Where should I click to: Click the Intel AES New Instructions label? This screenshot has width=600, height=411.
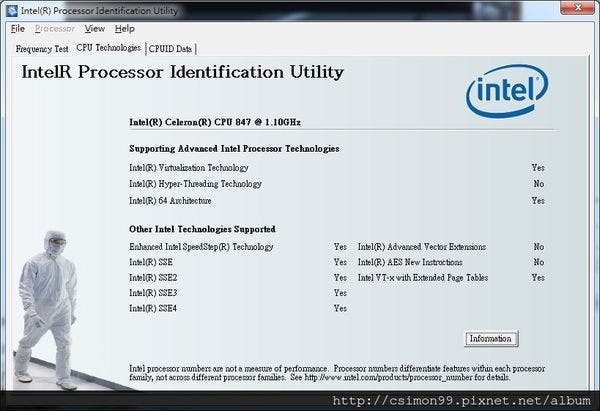pos(412,262)
